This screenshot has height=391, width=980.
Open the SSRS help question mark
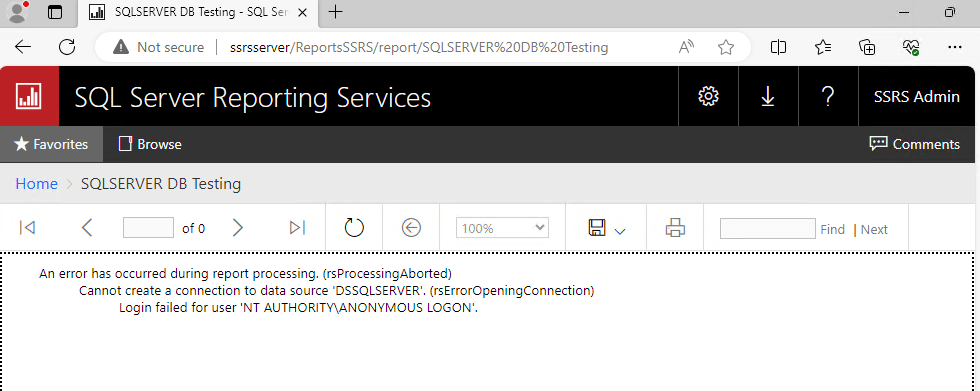pyautogui.click(x=828, y=96)
